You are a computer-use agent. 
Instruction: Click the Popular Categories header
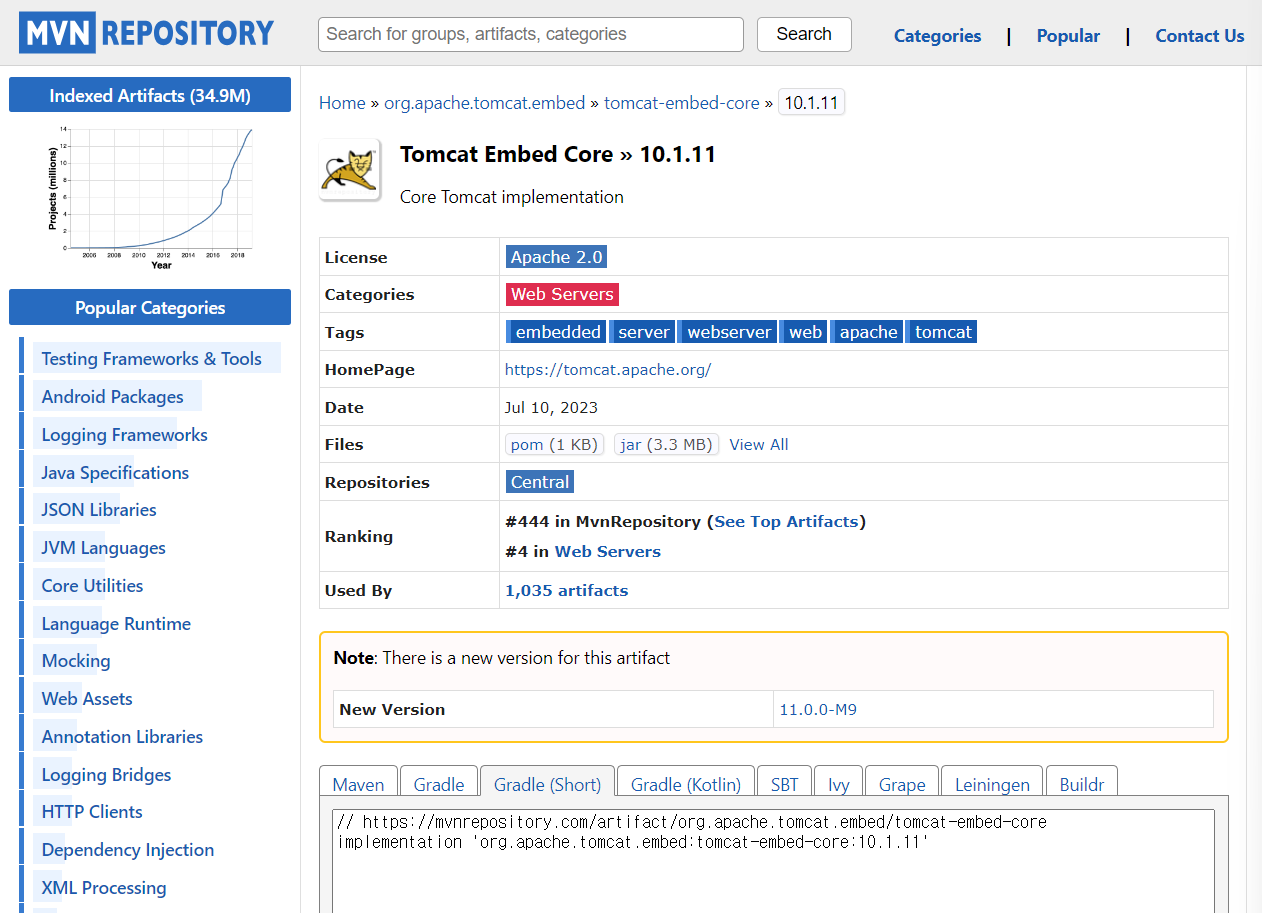(150, 307)
